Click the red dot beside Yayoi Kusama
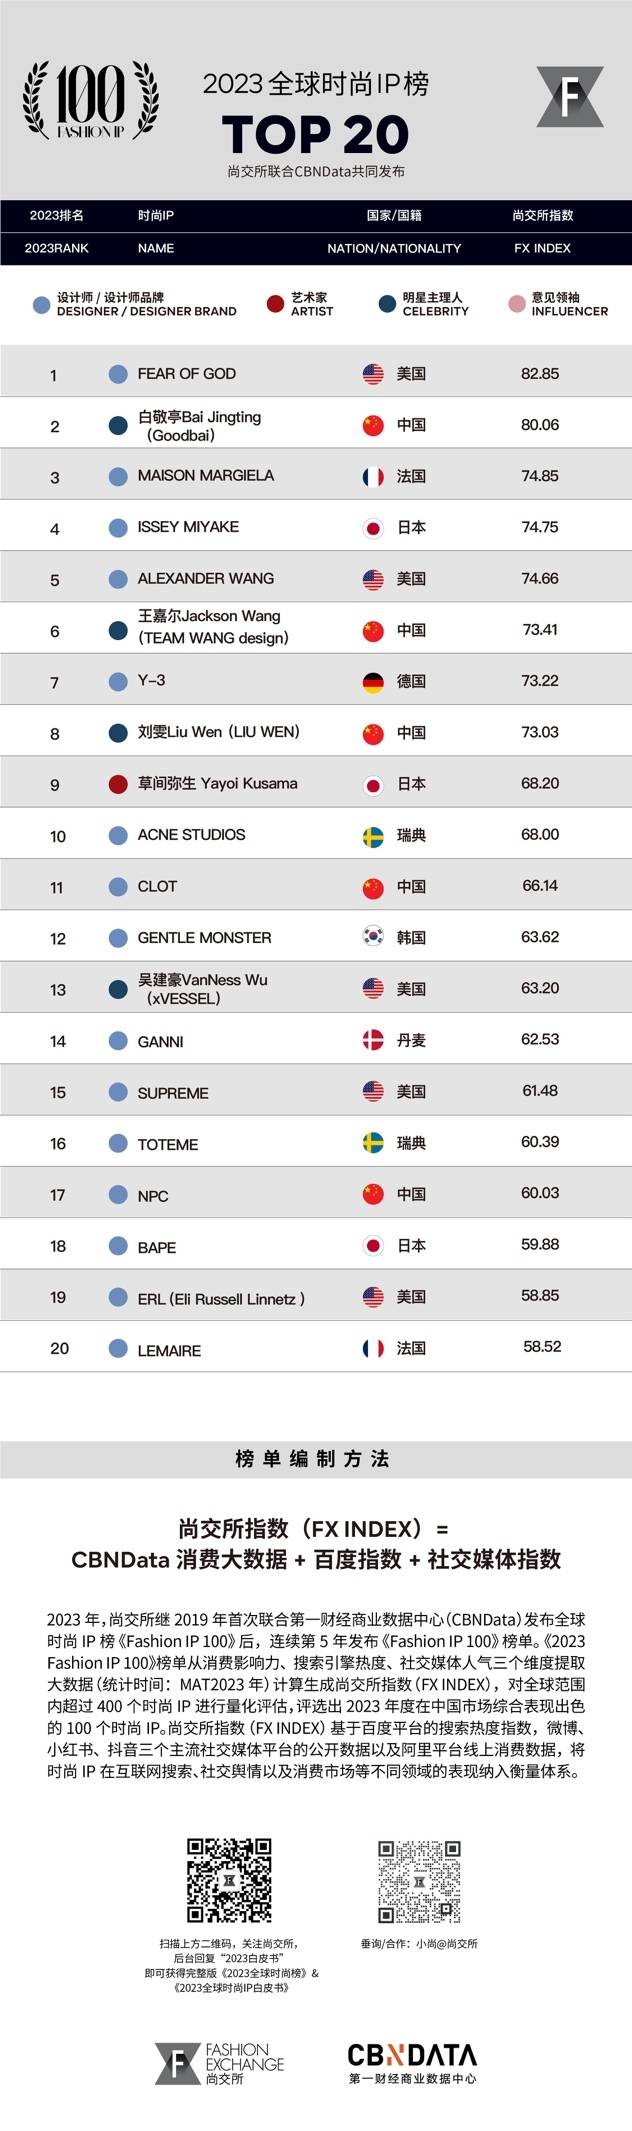 118,784
